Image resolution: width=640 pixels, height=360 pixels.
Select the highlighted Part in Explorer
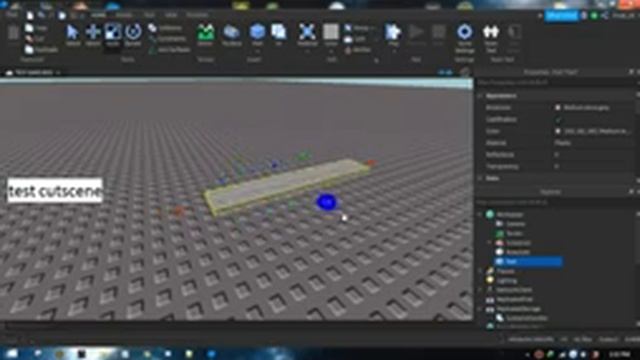(528, 262)
